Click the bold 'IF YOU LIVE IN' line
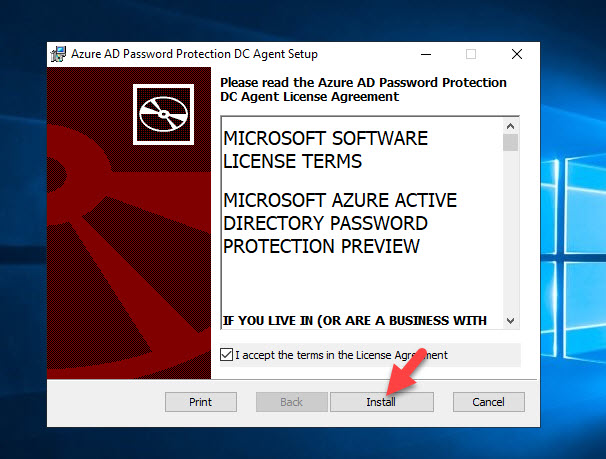The image size is (606, 459). pos(354,320)
